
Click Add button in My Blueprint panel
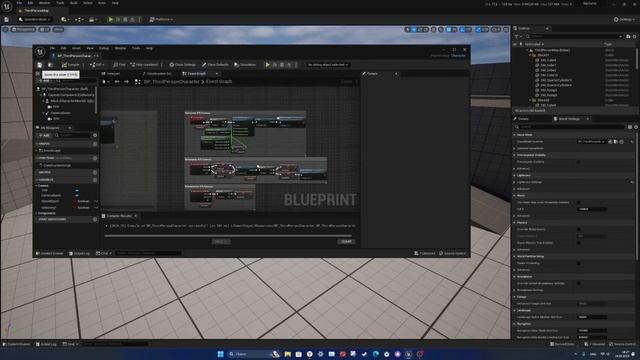pos(44,135)
